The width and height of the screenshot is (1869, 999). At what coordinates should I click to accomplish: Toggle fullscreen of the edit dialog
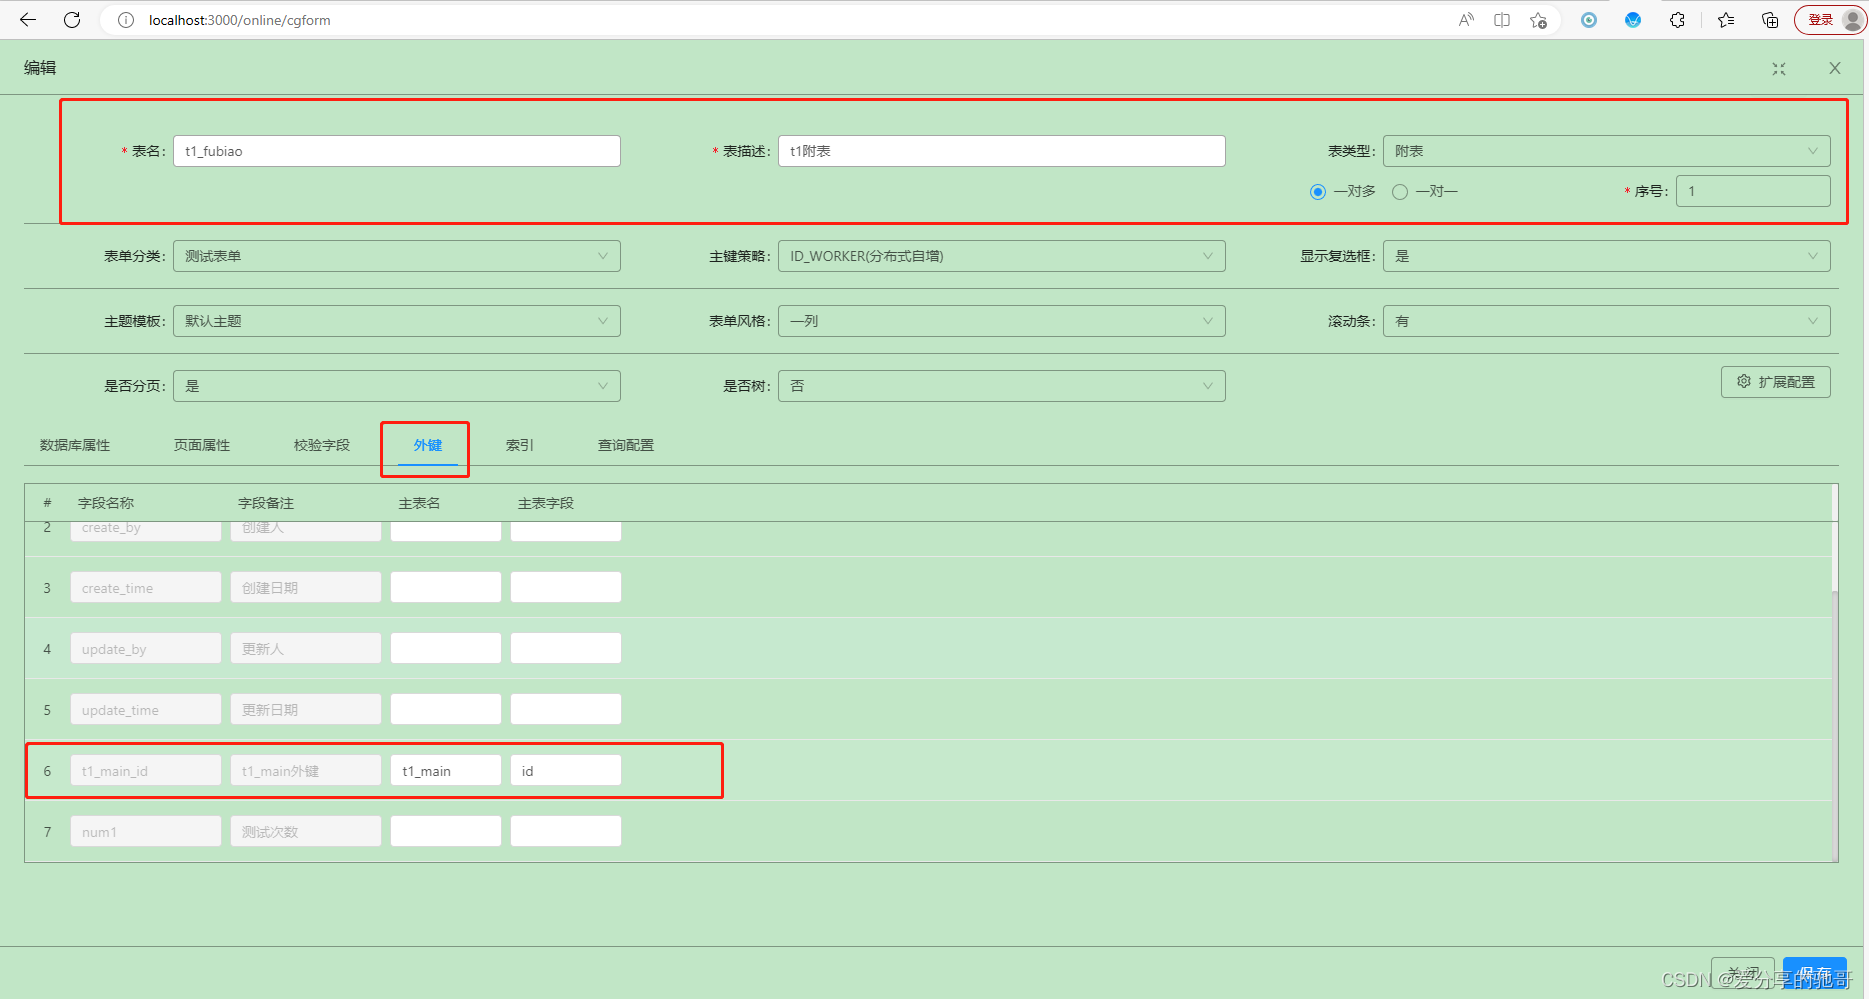[1779, 69]
